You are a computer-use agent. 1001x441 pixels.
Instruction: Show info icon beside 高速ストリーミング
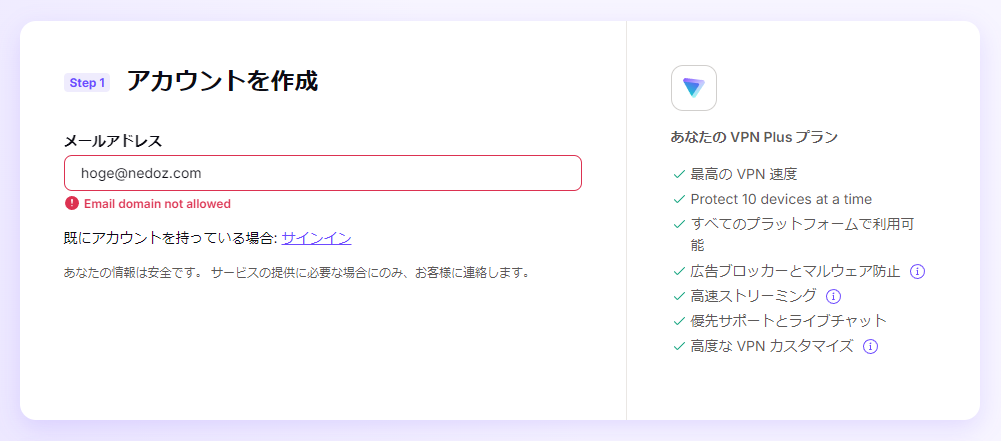(x=834, y=296)
